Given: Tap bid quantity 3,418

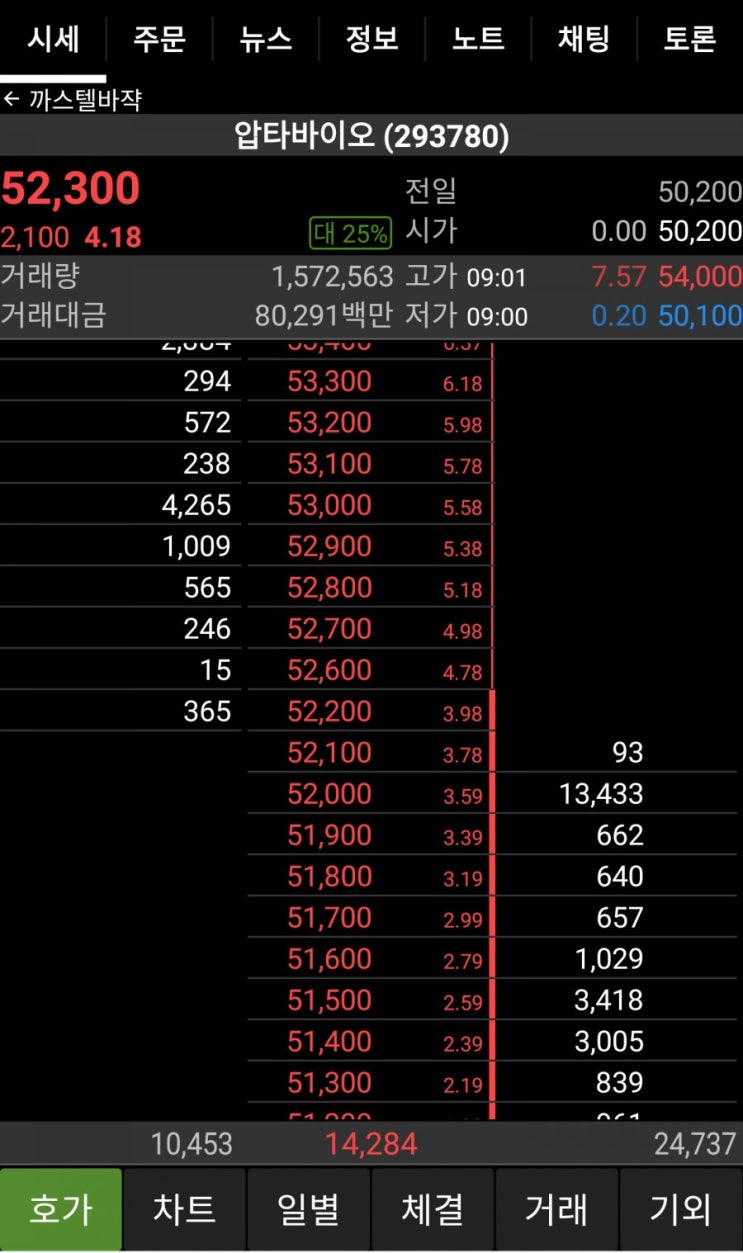Looking at the screenshot, I should coord(609,1001).
